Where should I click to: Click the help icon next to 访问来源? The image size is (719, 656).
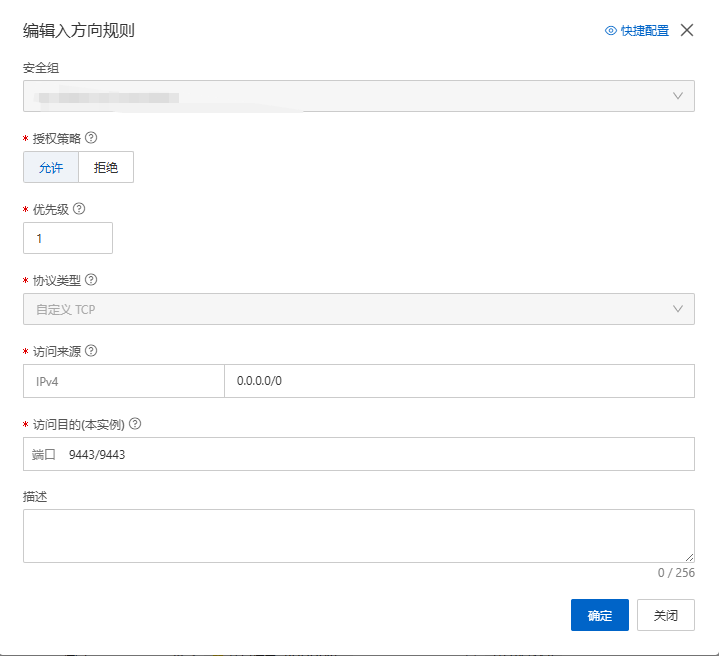[x=91, y=351]
